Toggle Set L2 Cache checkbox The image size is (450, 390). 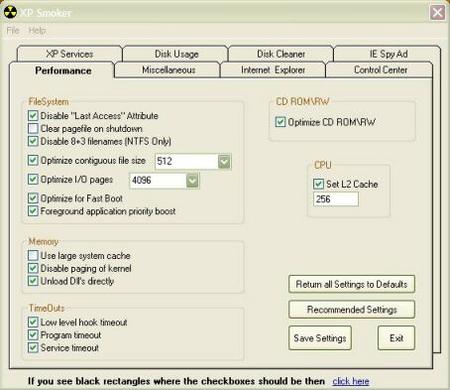pyautogui.click(x=318, y=184)
